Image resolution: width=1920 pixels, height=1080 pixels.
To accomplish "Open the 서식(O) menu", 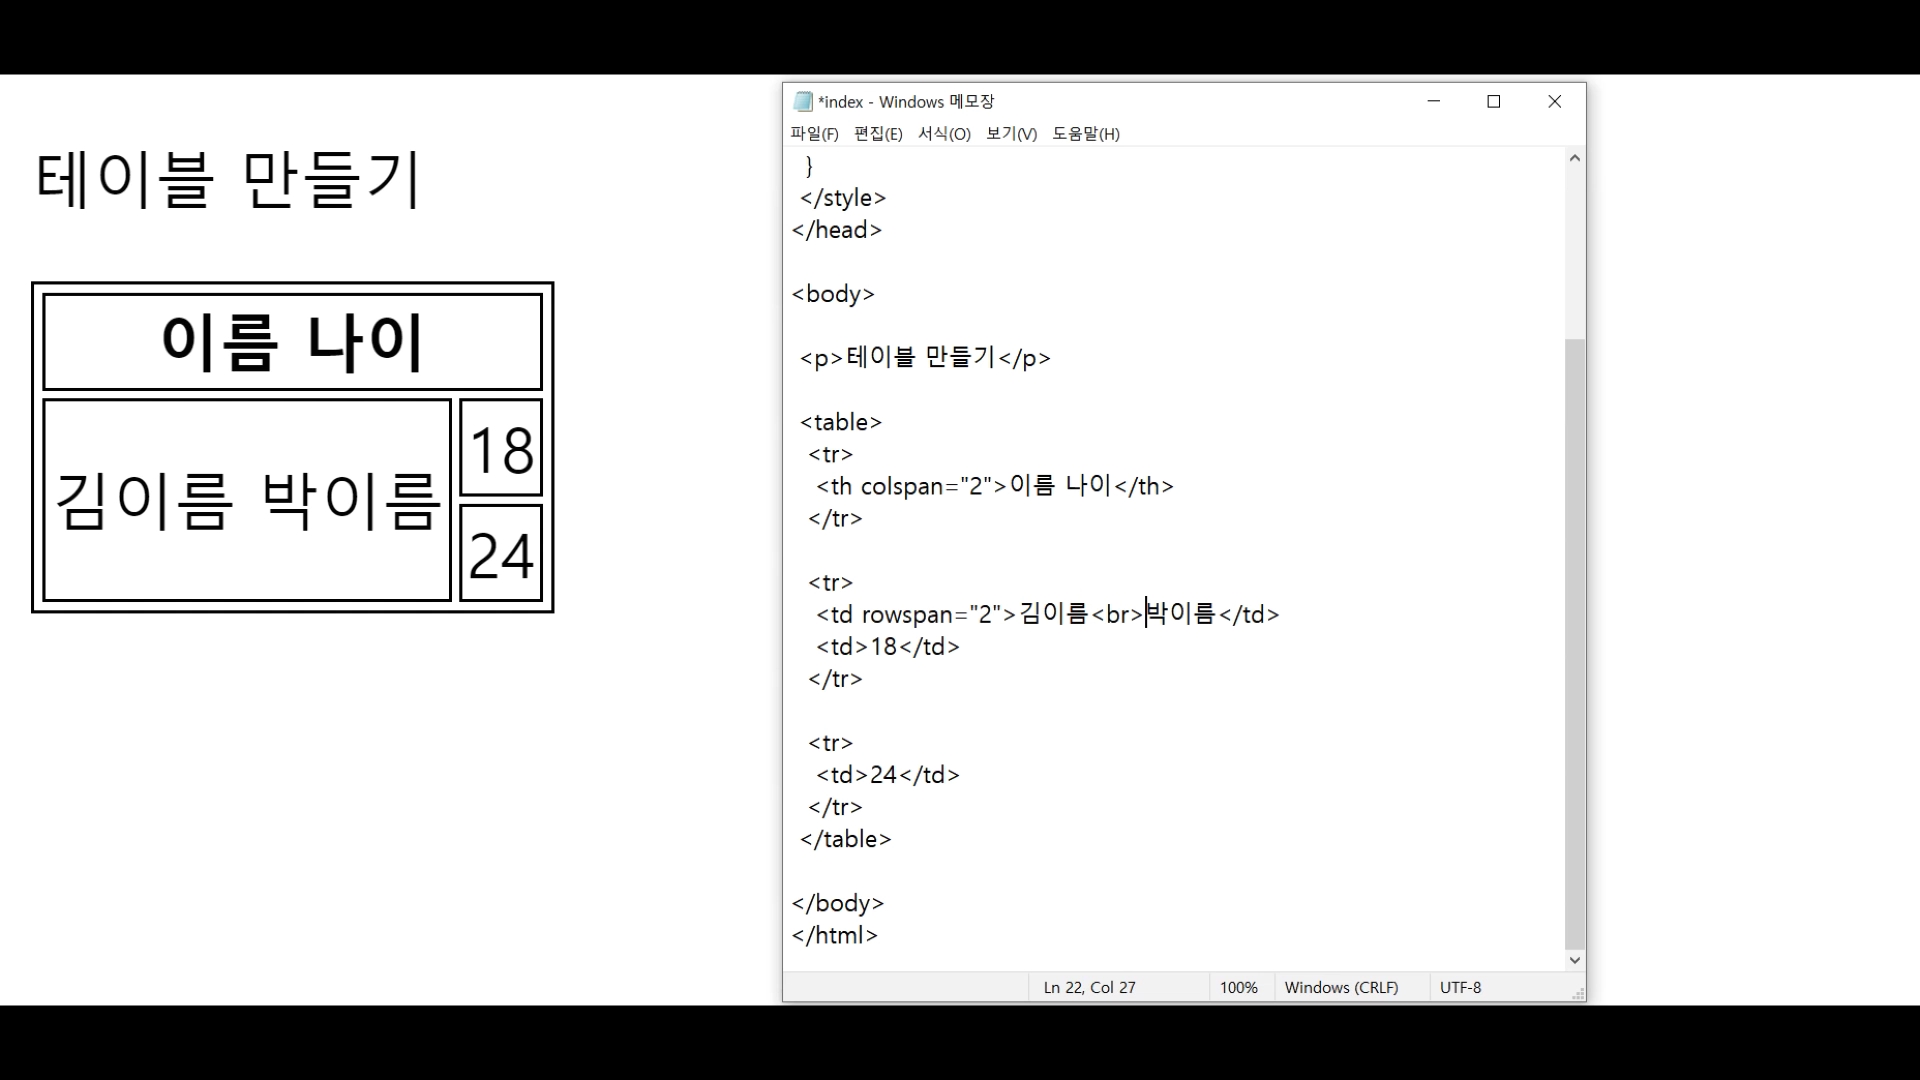I will tap(944, 134).
